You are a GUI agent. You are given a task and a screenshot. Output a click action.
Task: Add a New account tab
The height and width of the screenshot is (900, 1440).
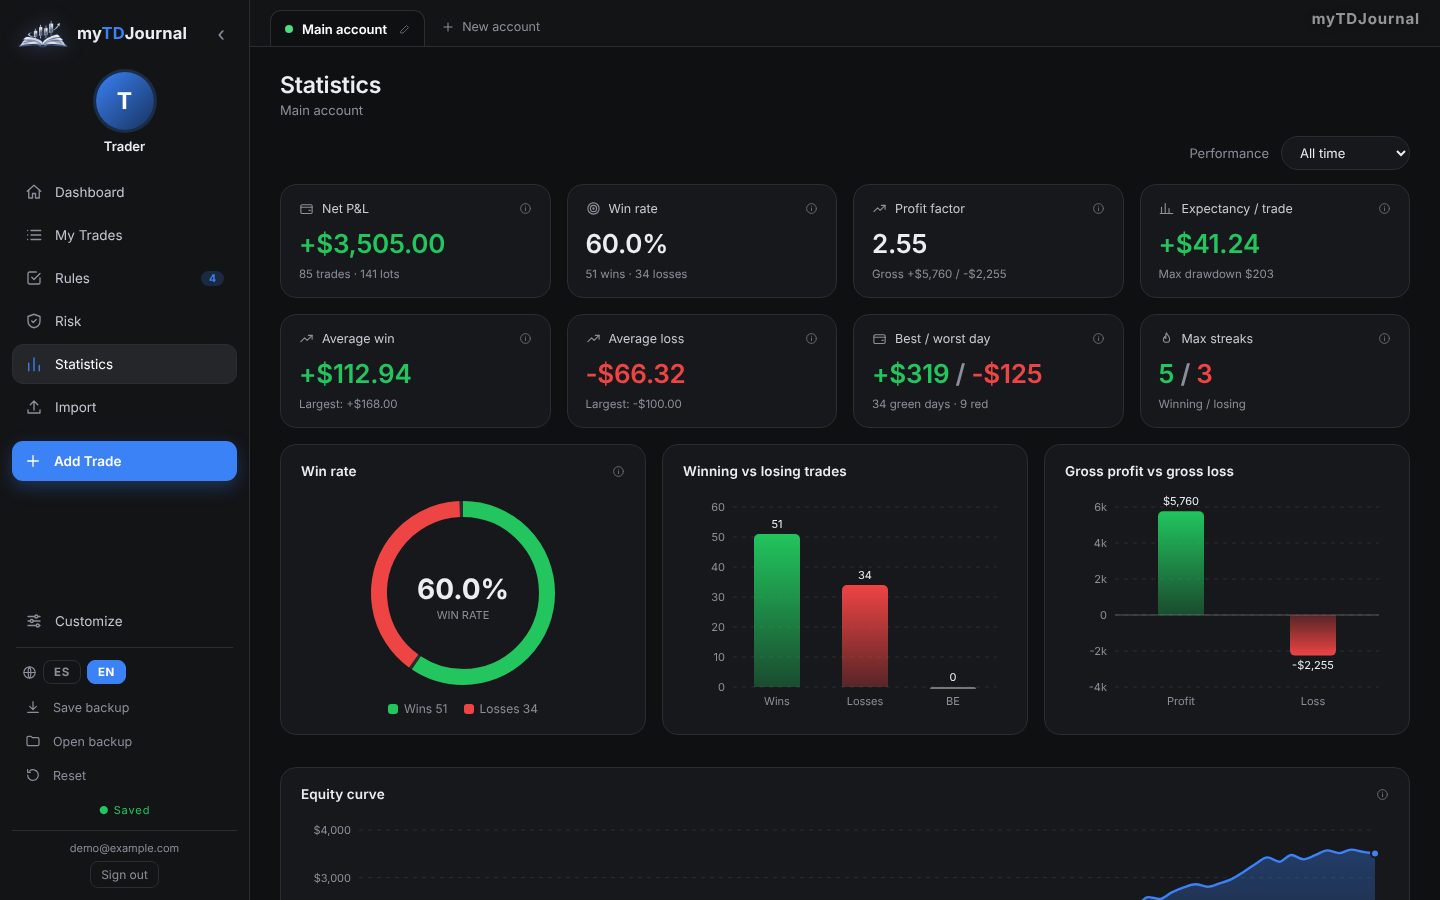click(x=491, y=27)
